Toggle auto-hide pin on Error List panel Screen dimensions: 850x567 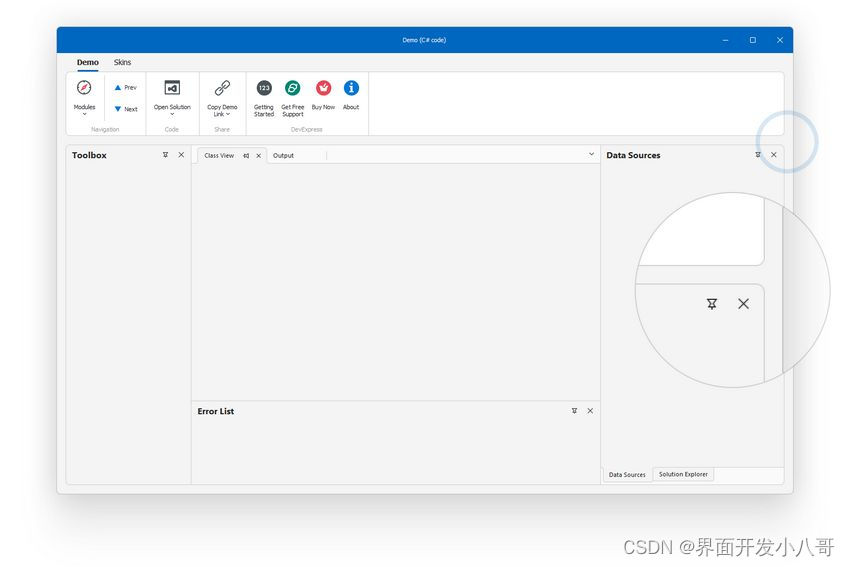[x=574, y=411]
